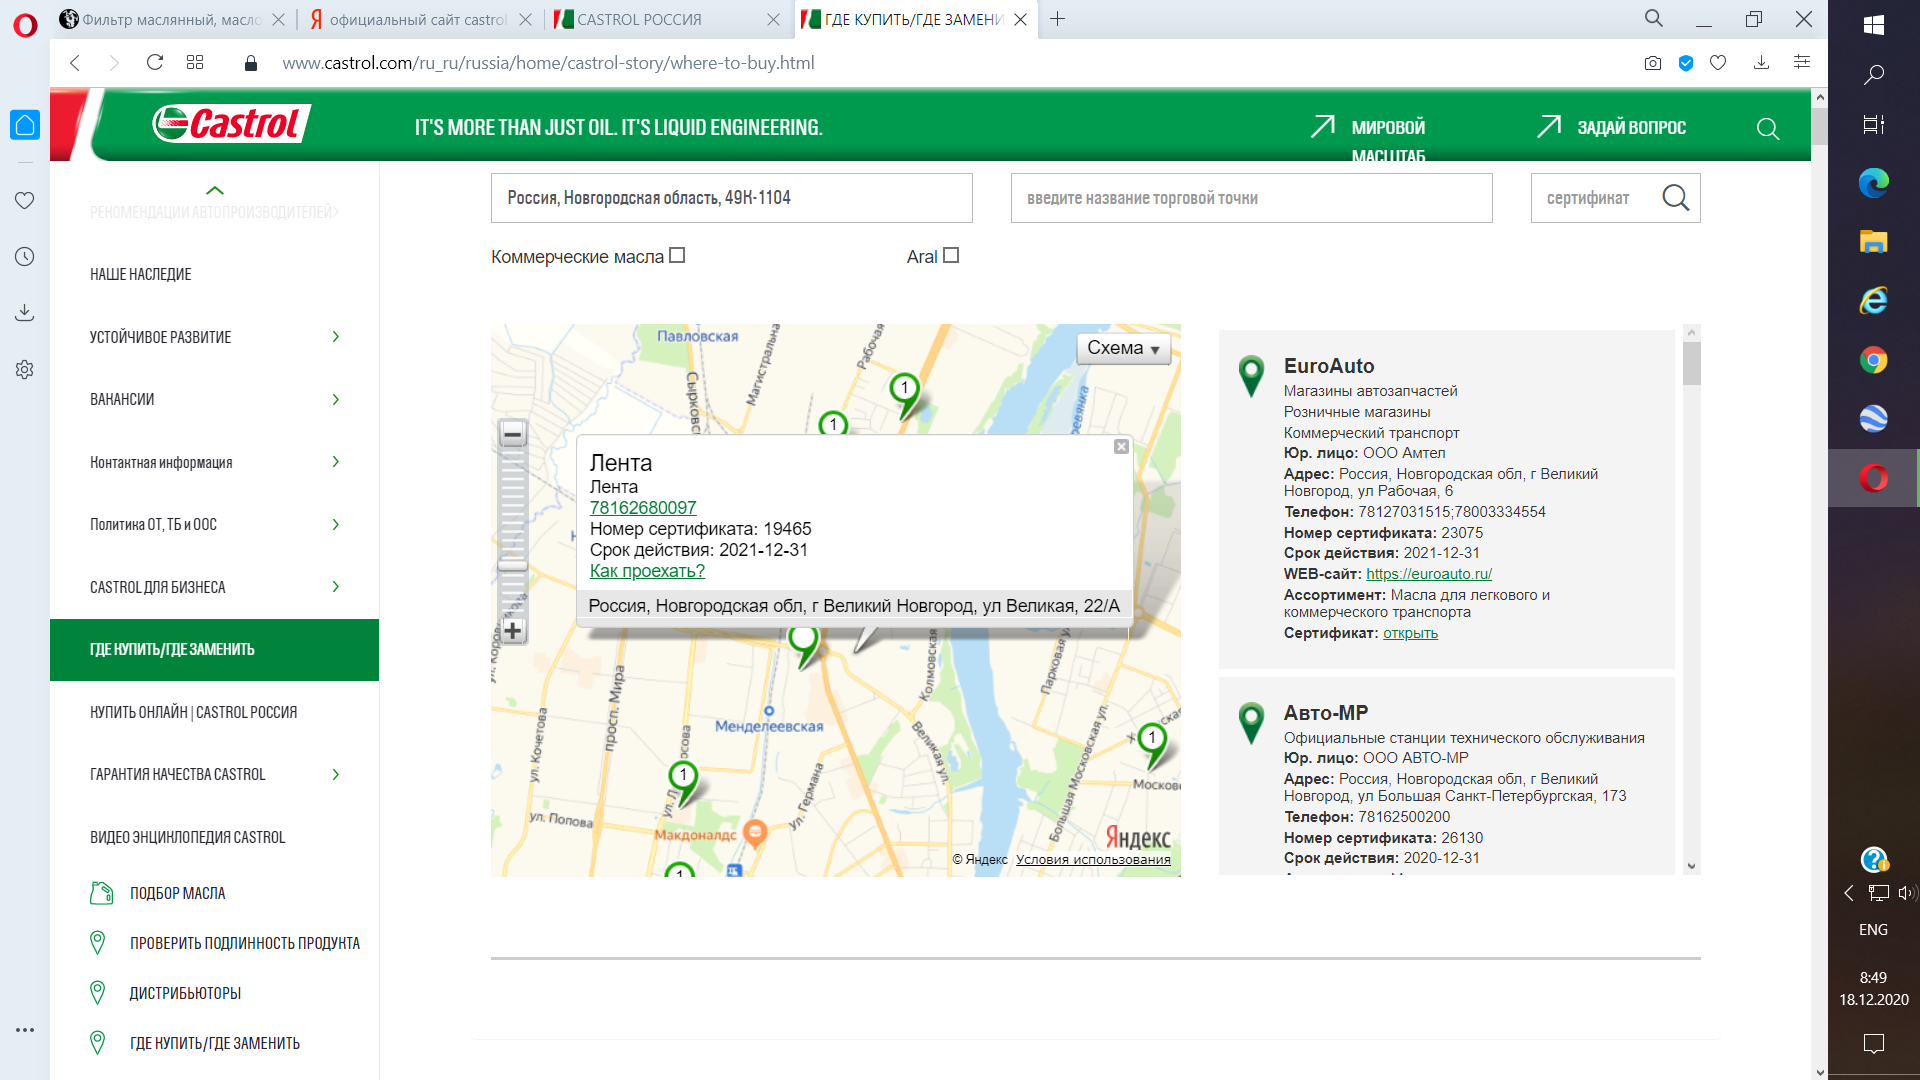This screenshot has height=1080, width=1920.
Task: Click the открыть certificate link
Action: pos(1410,633)
